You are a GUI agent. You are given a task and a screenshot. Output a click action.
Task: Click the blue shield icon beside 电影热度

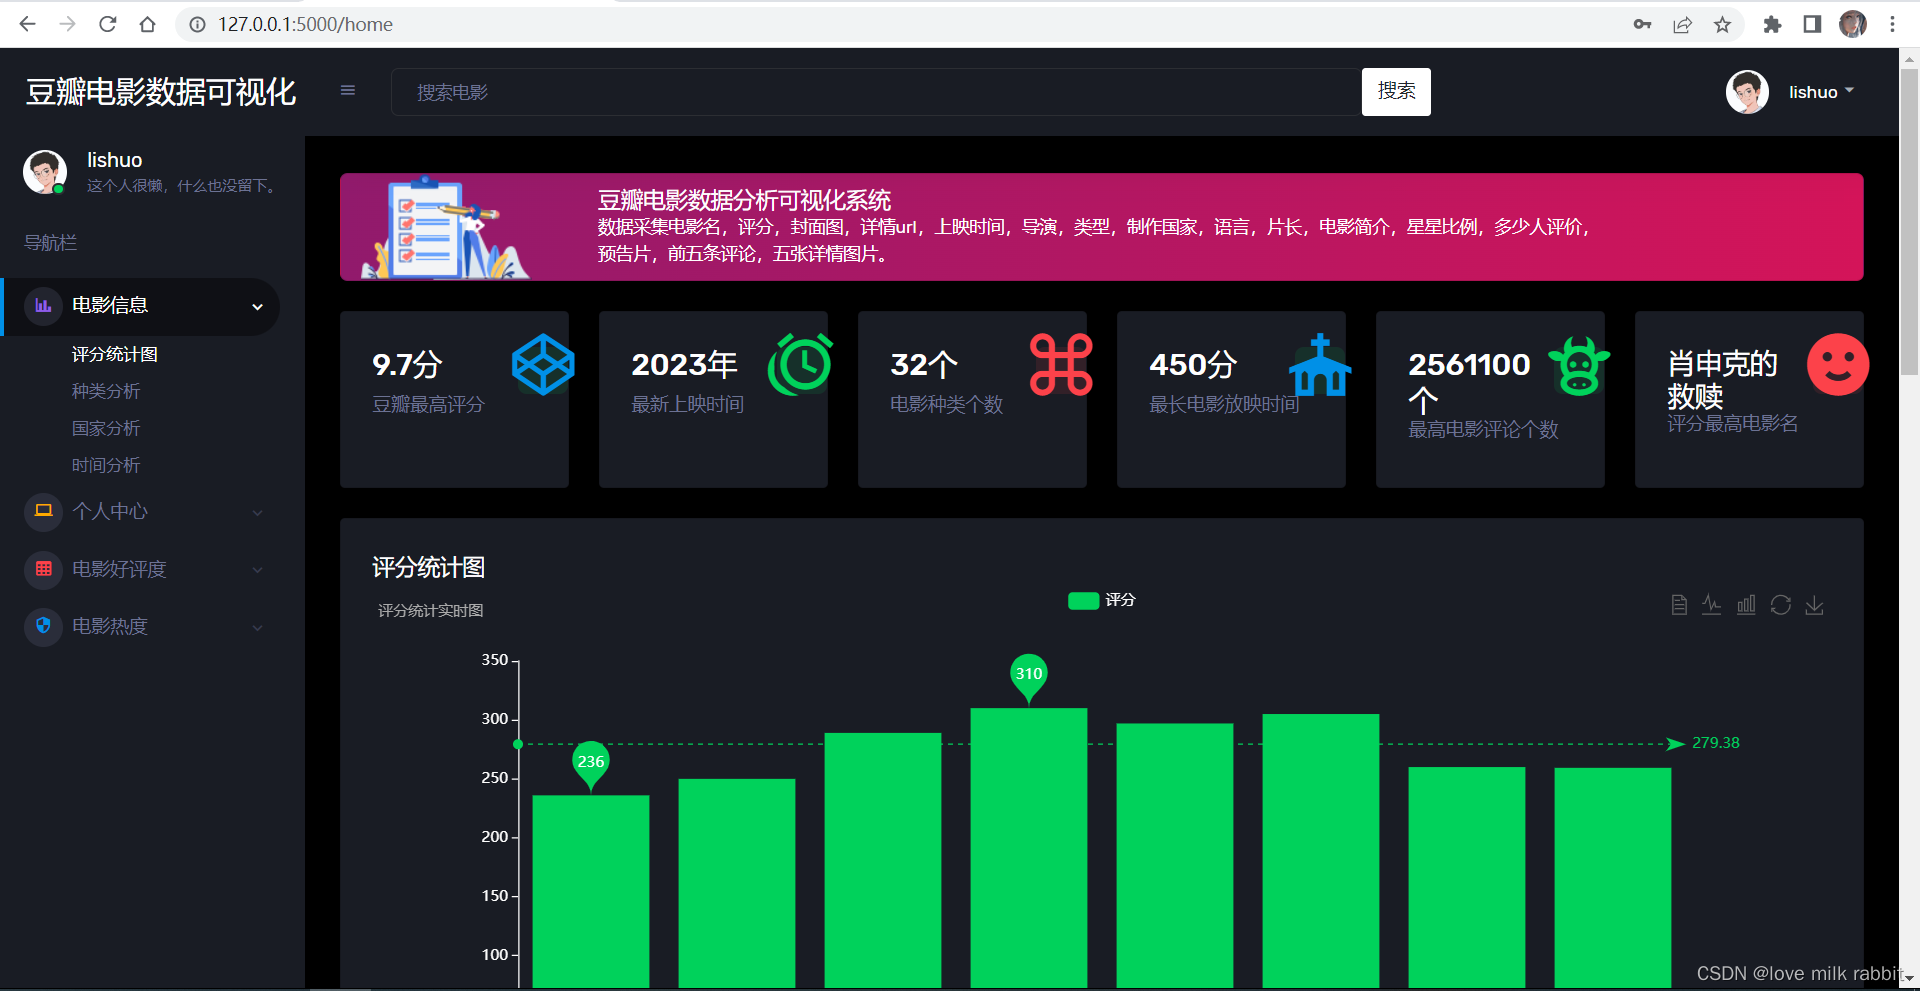pos(43,625)
